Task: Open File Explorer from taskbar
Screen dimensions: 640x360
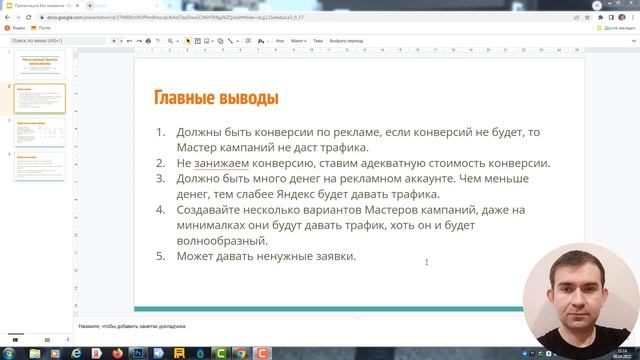Action: (x=35, y=353)
